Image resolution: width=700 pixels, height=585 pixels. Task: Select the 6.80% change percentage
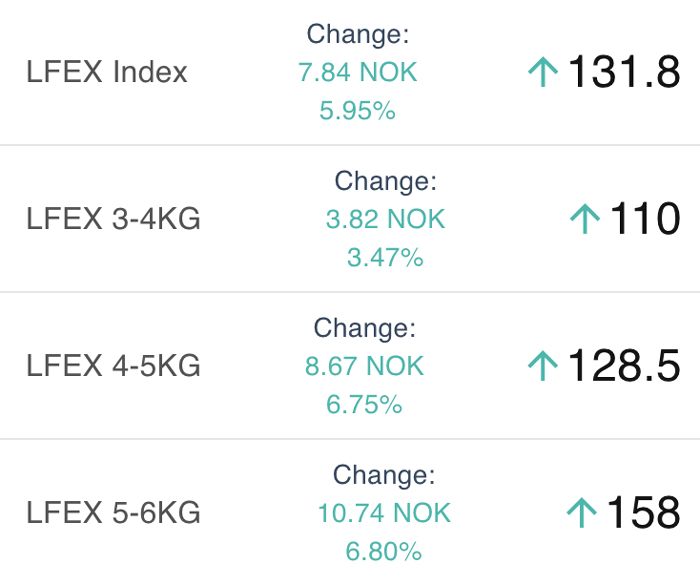384,551
